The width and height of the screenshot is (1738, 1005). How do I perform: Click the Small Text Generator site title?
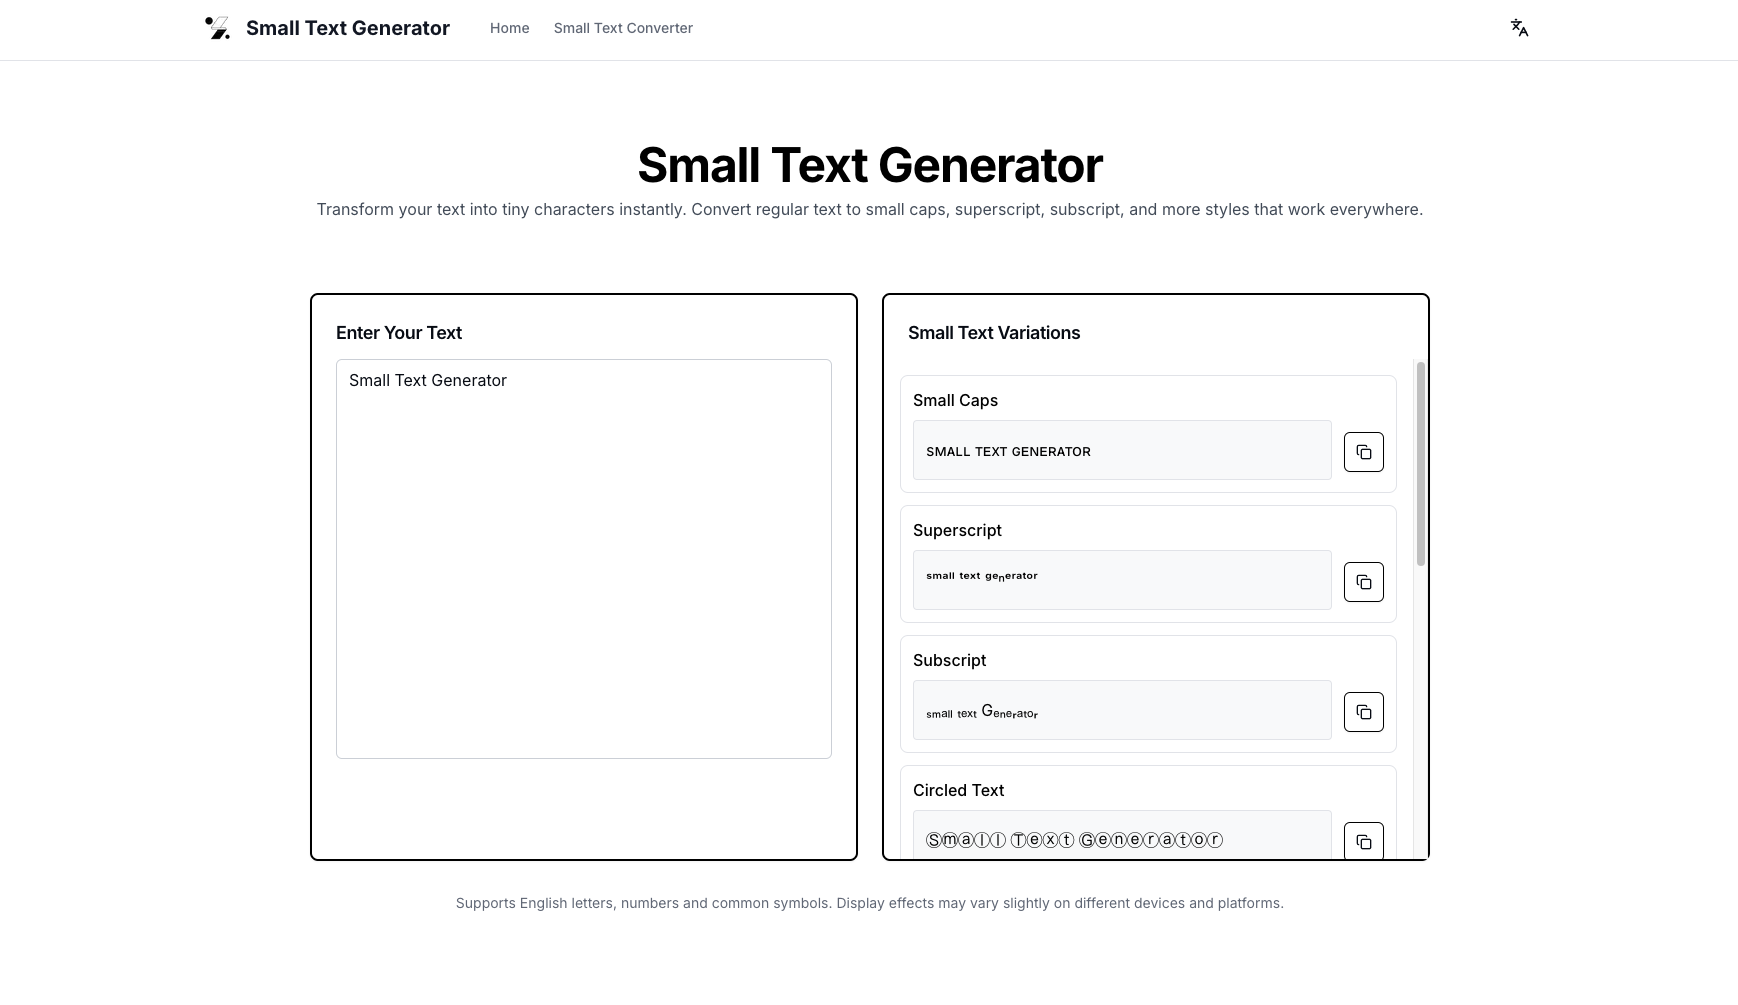(348, 28)
